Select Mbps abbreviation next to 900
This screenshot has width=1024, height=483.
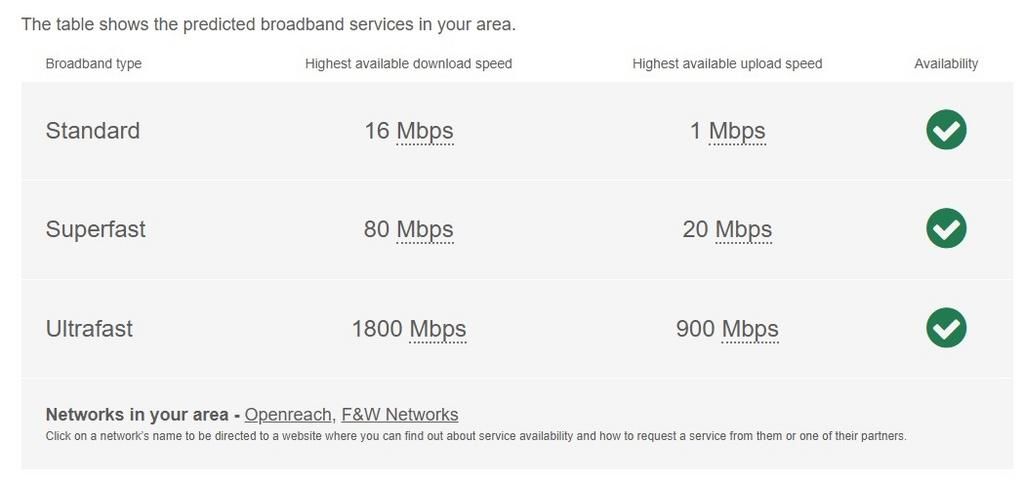750,329
